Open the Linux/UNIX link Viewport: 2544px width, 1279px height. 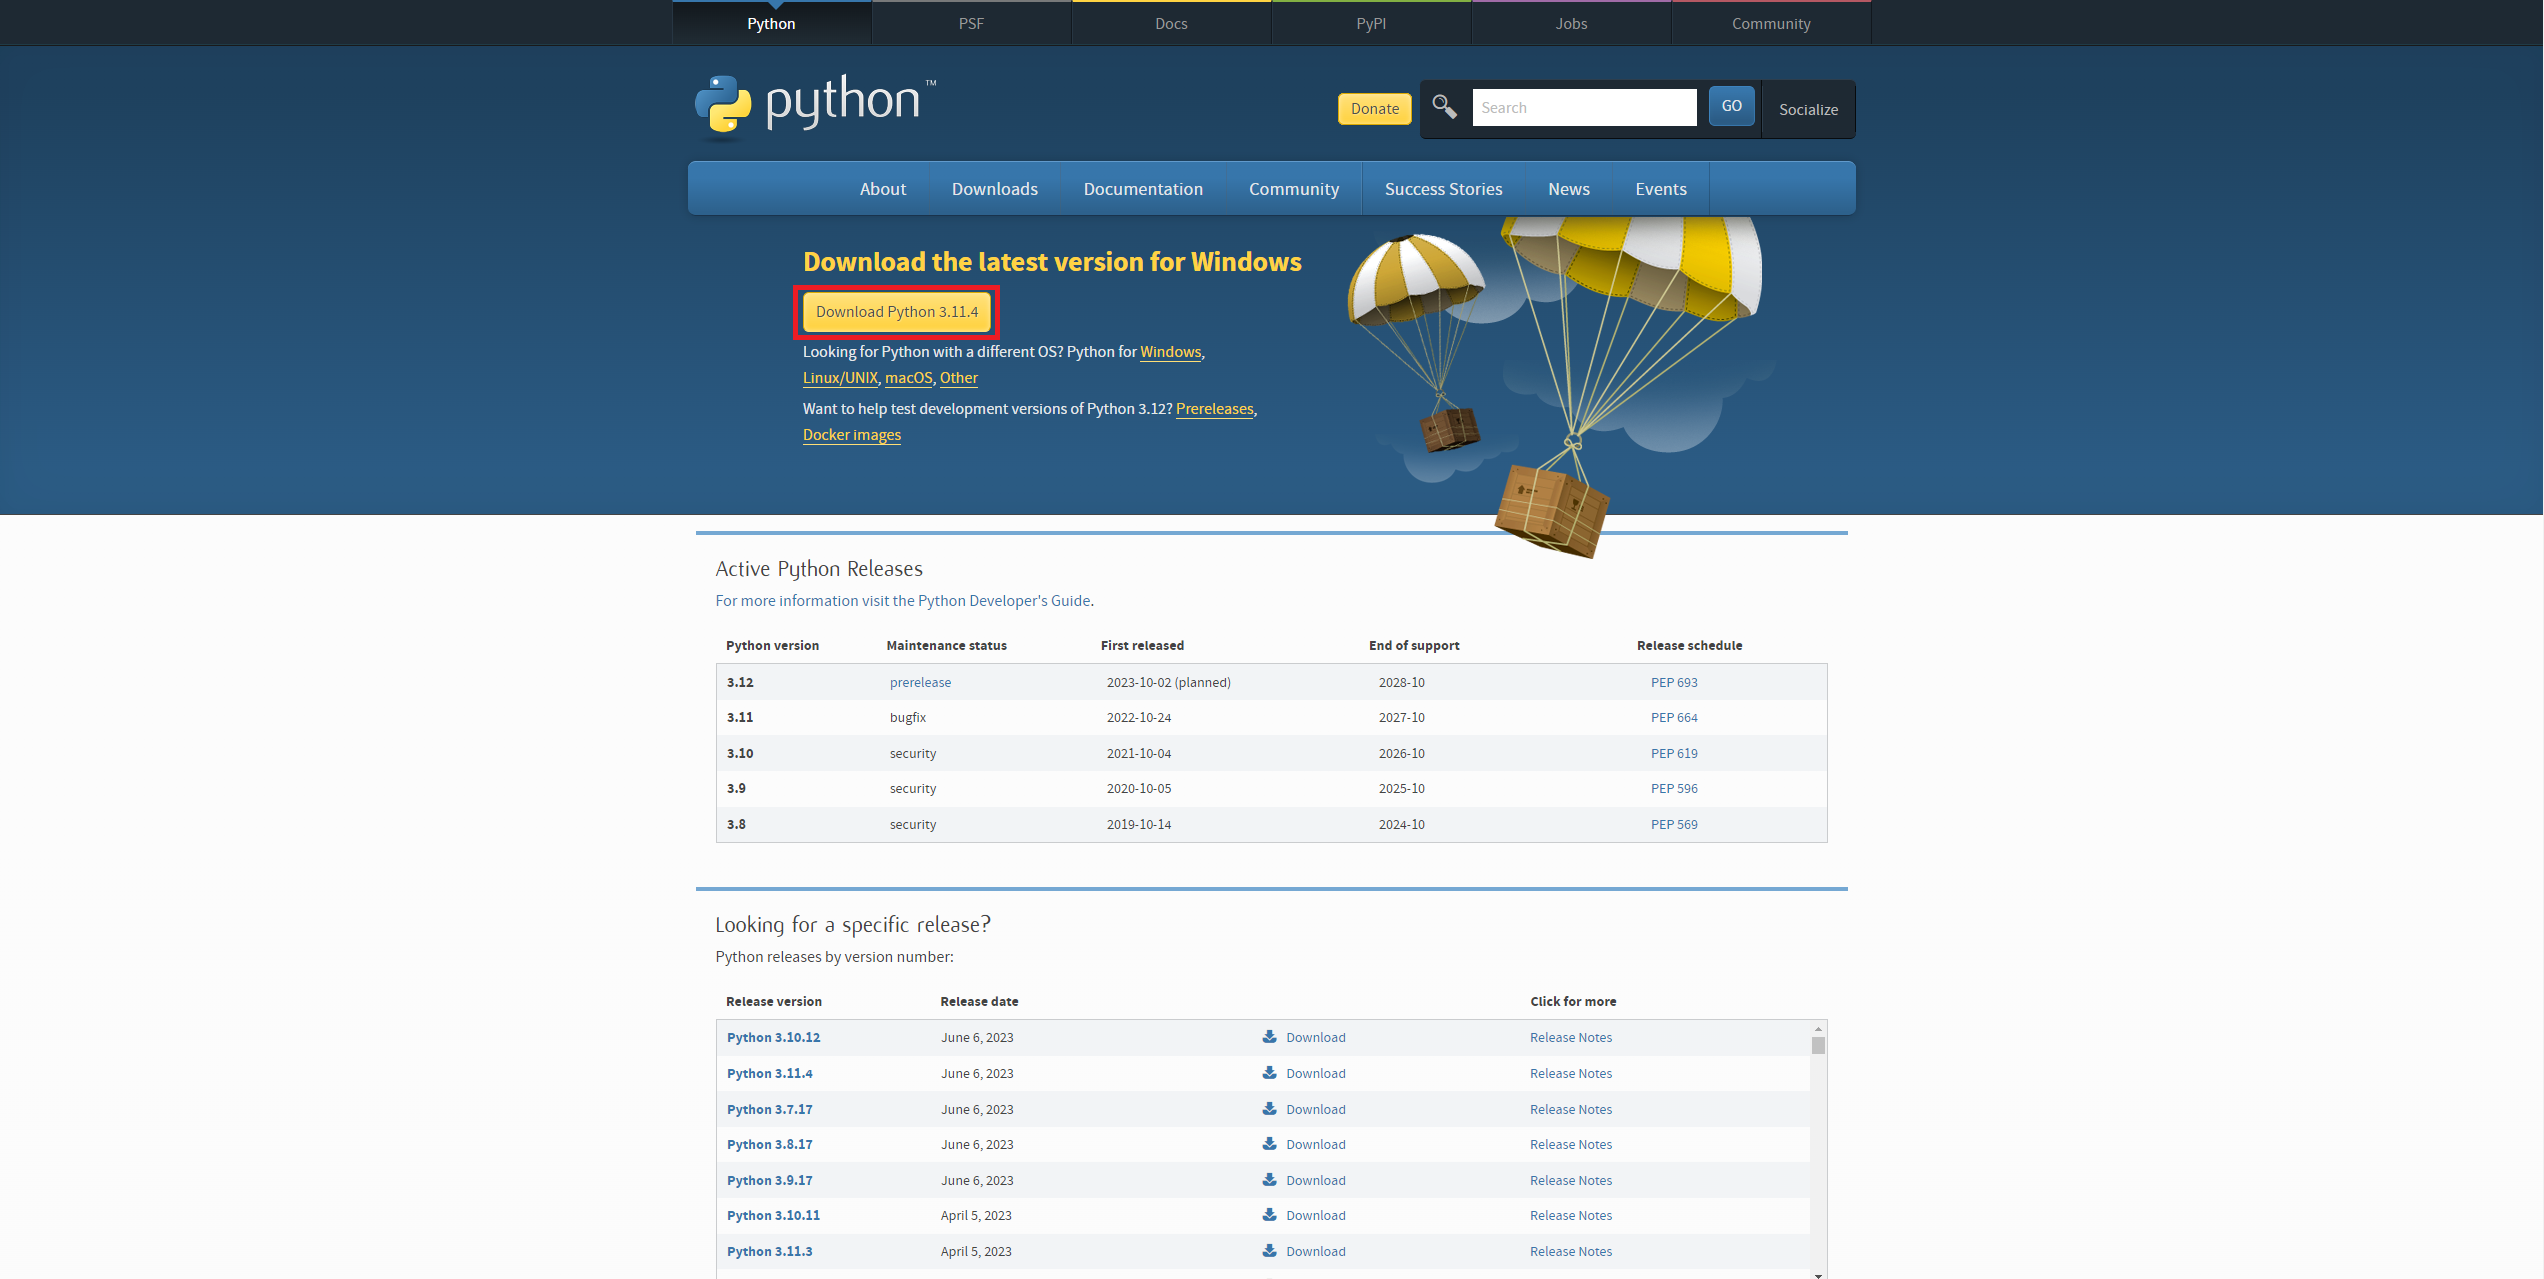(840, 378)
